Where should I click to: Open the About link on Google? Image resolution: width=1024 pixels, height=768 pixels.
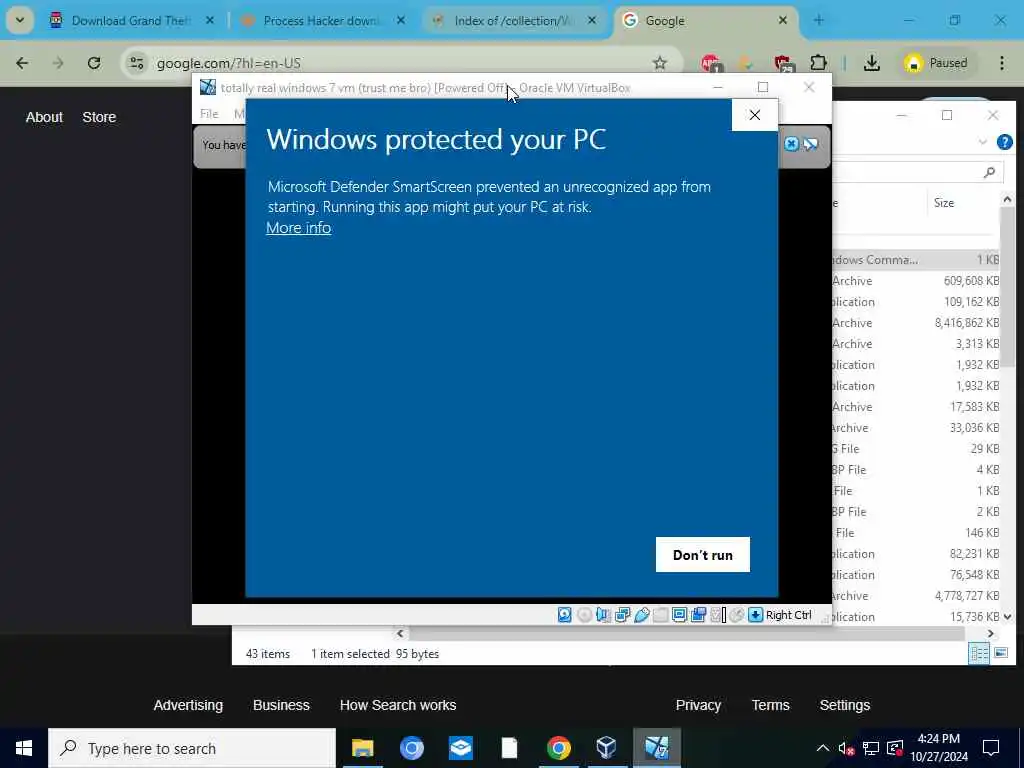44,117
